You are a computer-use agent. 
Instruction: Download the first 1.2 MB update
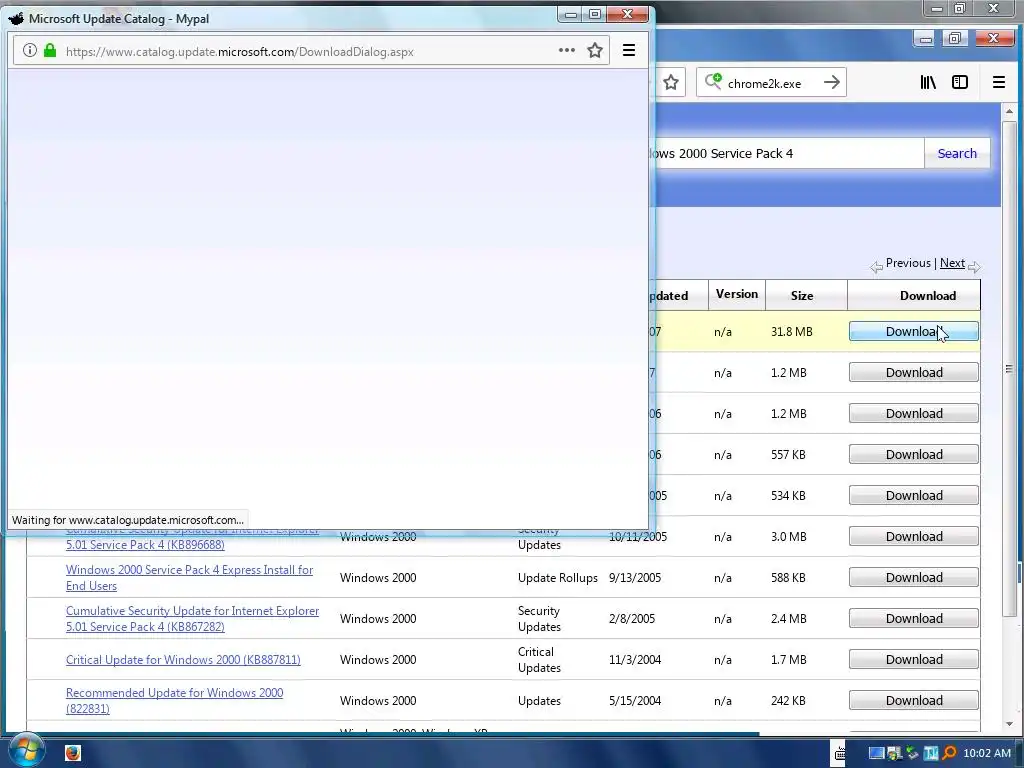[x=914, y=372]
